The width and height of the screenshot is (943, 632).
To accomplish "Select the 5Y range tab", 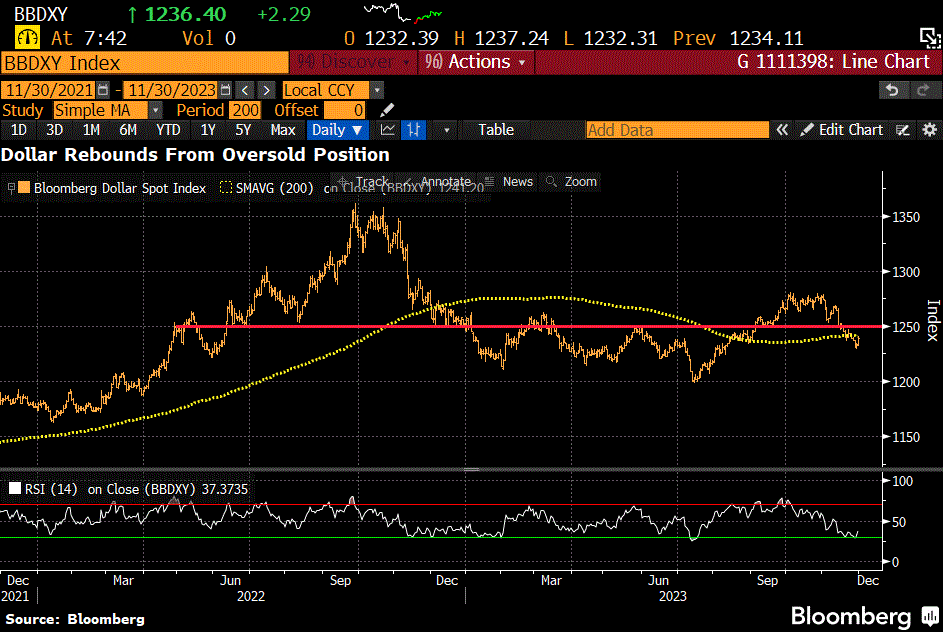I will pyautogui.click(x=243, y=130).
